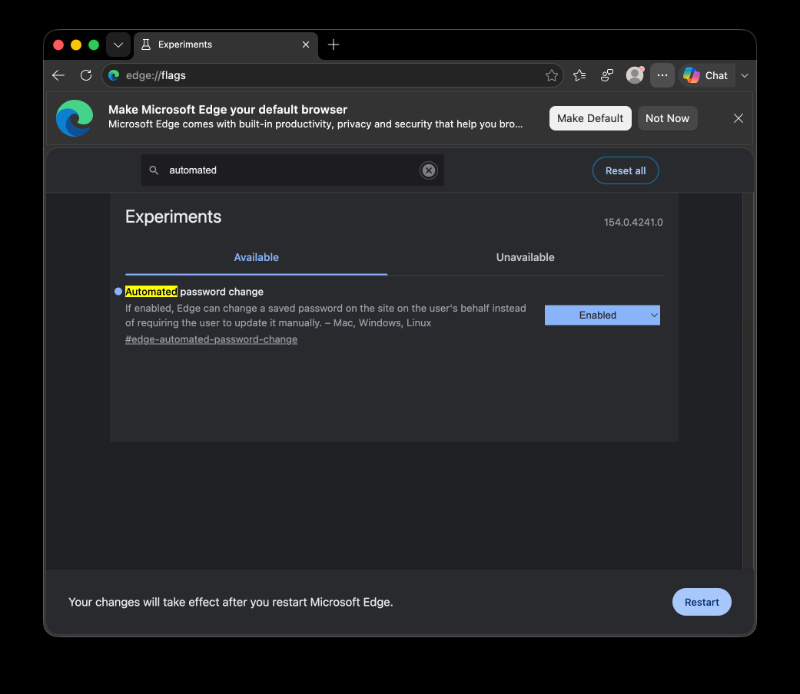Click the address bar showing edge://flags
This screenshot has width=800, height=694.
[x=333, y=76]
